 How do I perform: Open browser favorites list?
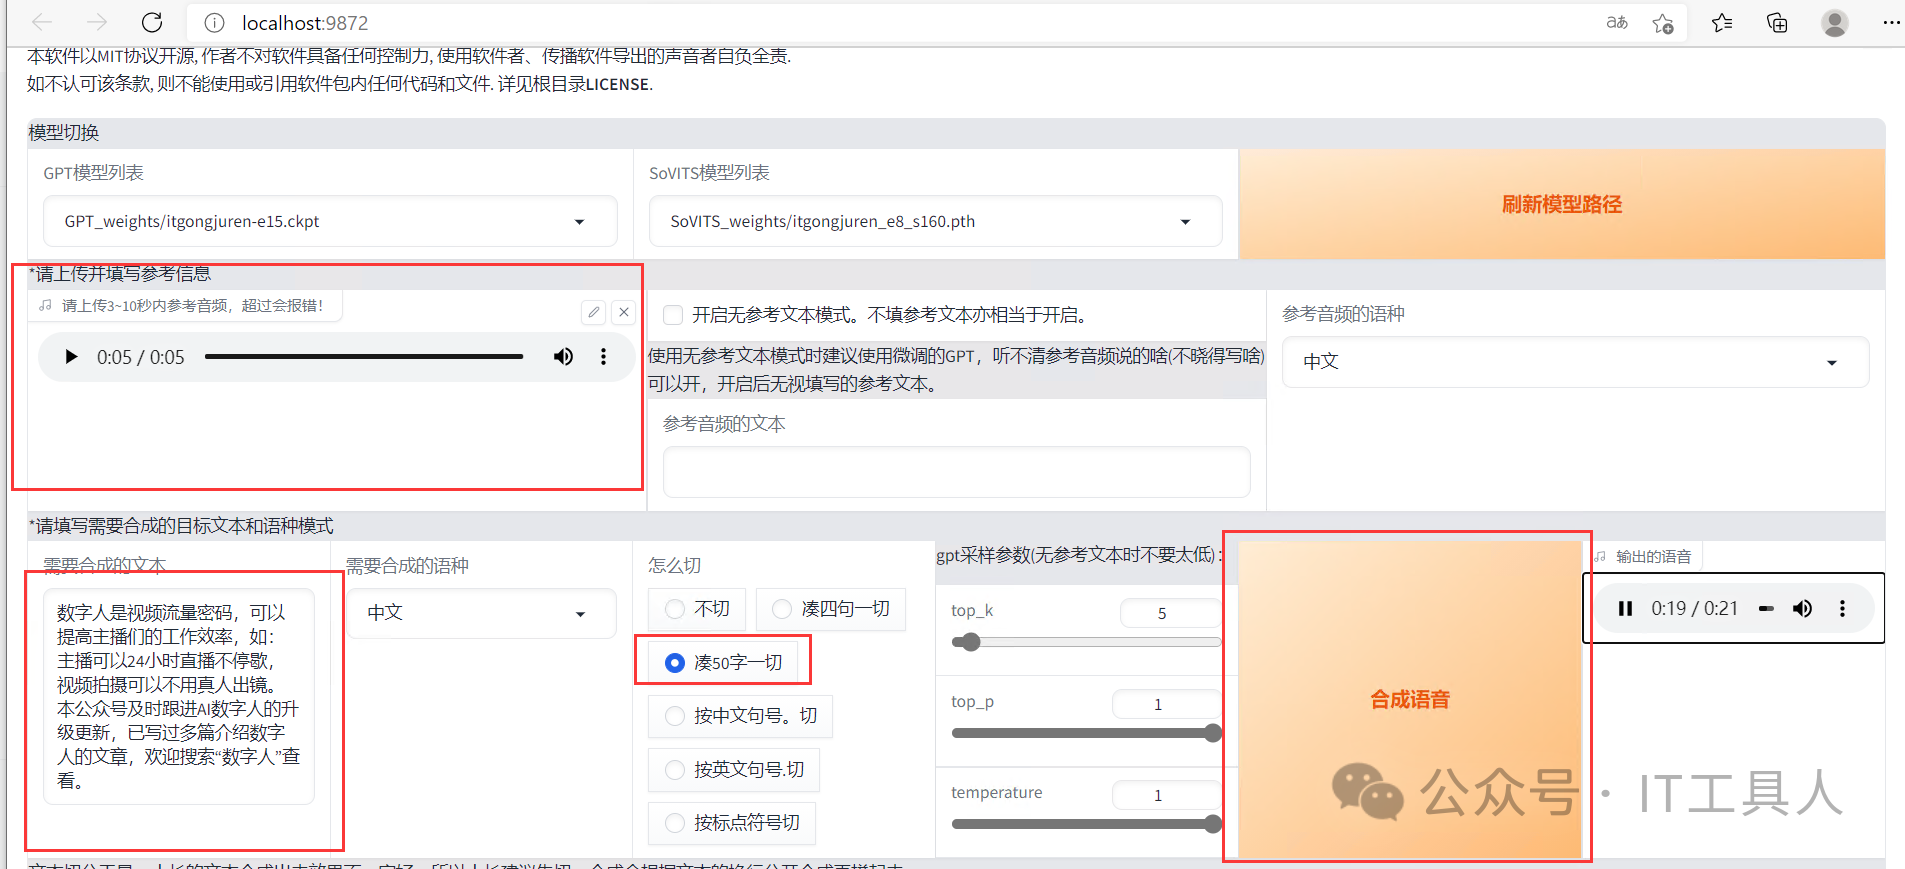[x=1721, y=22]
